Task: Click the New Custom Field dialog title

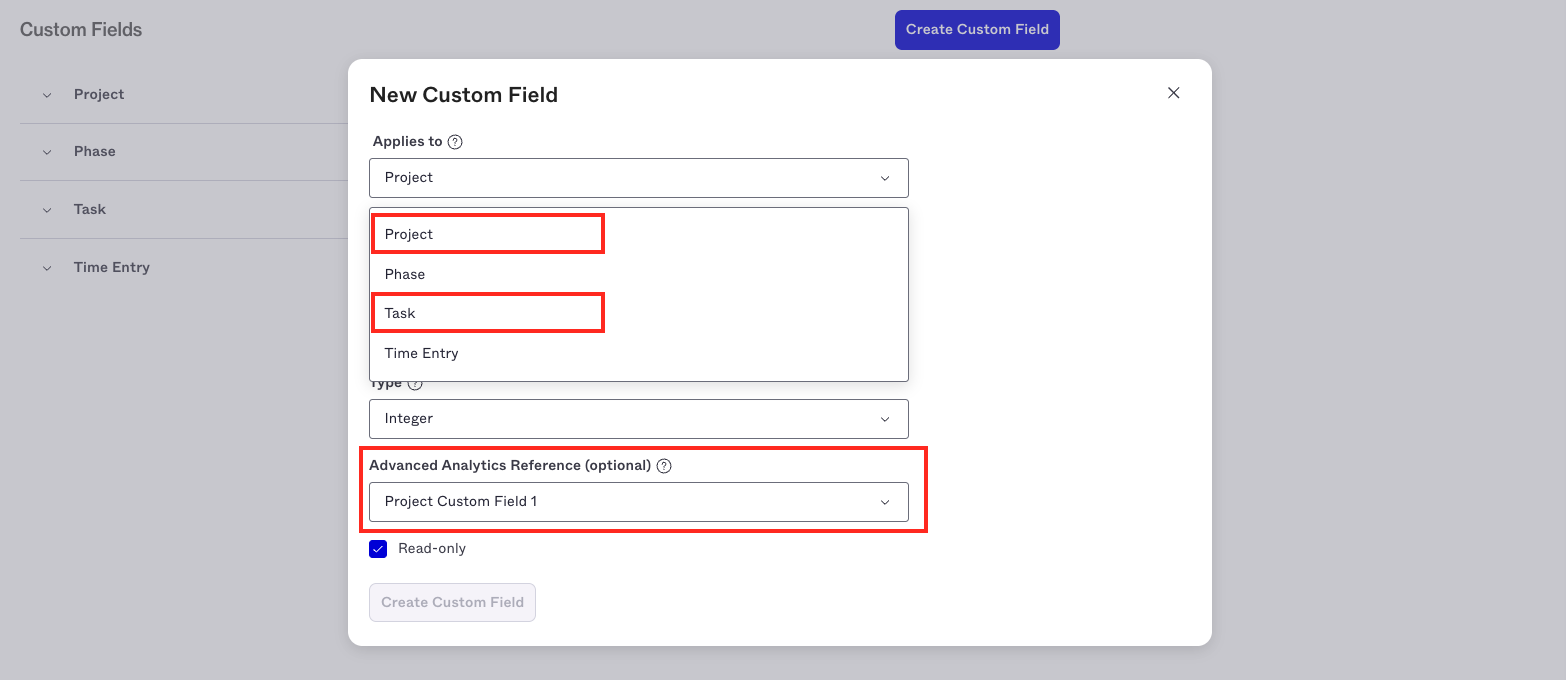Action: (x=464, y=95)
